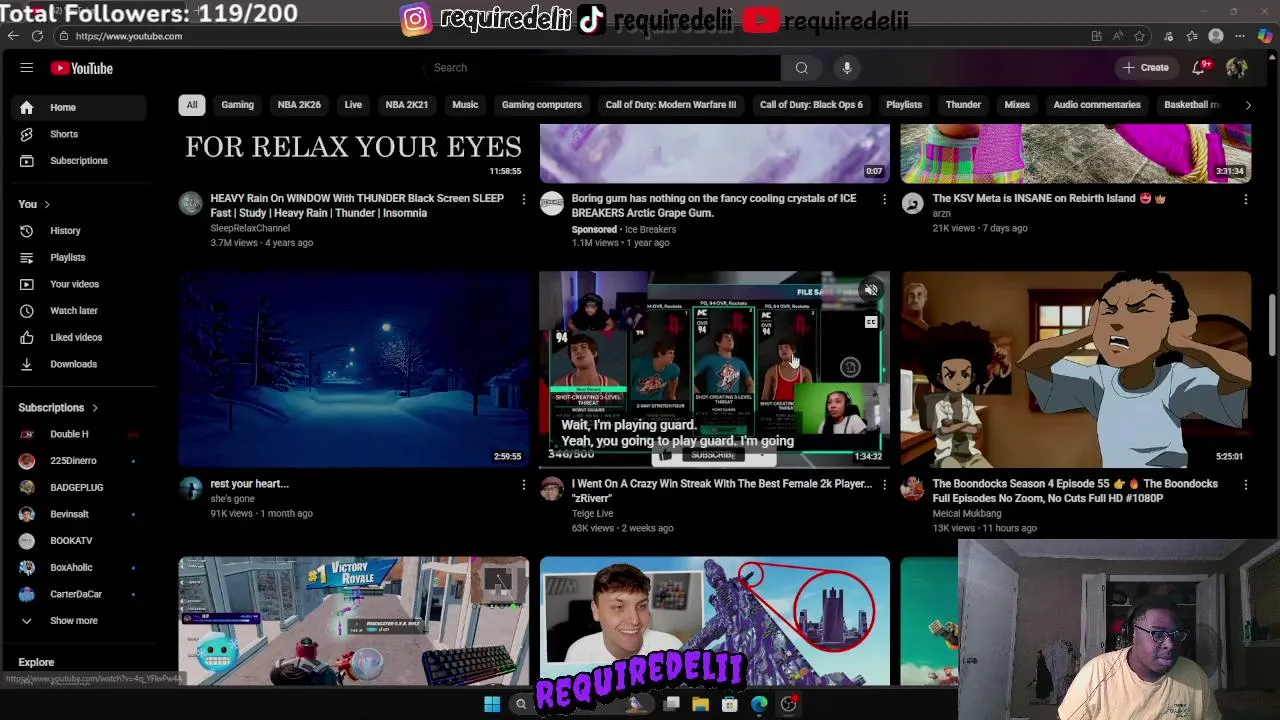Image resolution: width=1280 pixels, height=720 pixels.
Task: Open the Boondocks cartoon thumbnail
Action: tap(1076, 369)
